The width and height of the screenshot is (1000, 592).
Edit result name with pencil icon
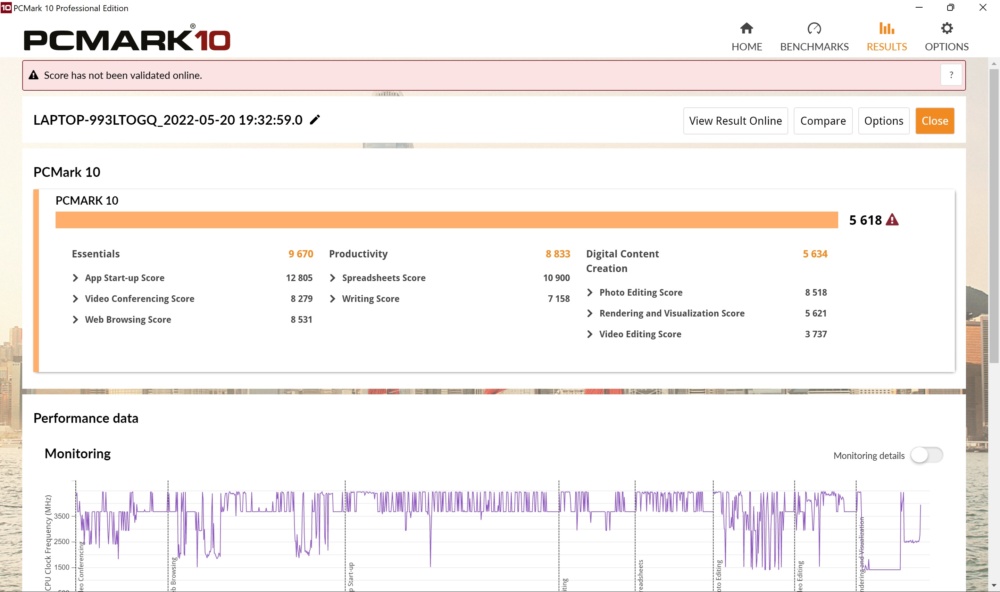(314, 120)
